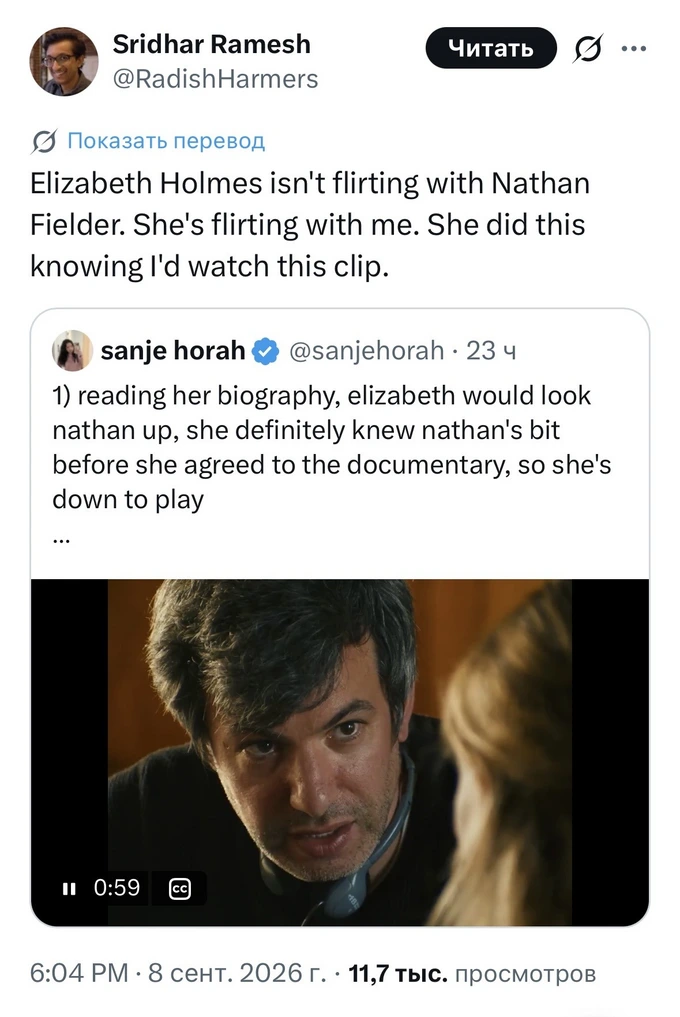Click the blue verified badge icon
This screenshot has height=1017, width=680.
click(x=265, y=351)
